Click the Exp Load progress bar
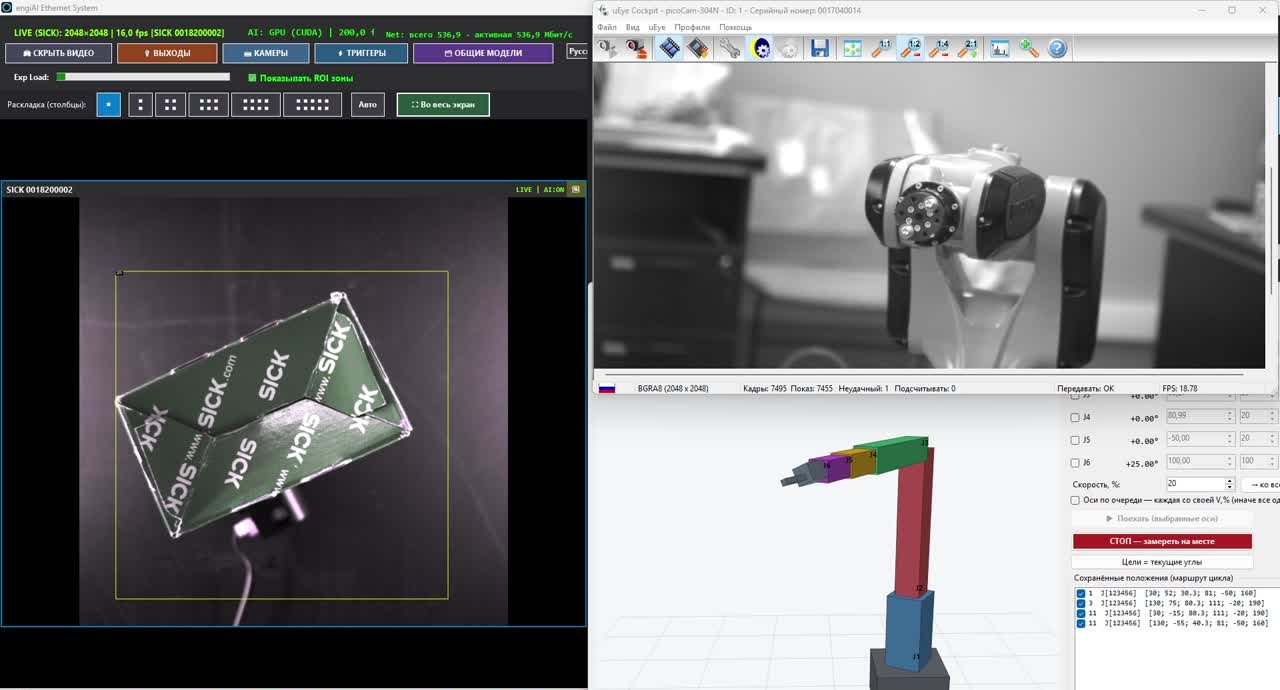This screenshot has width=1280, height=690. click(x=143, y=77)
